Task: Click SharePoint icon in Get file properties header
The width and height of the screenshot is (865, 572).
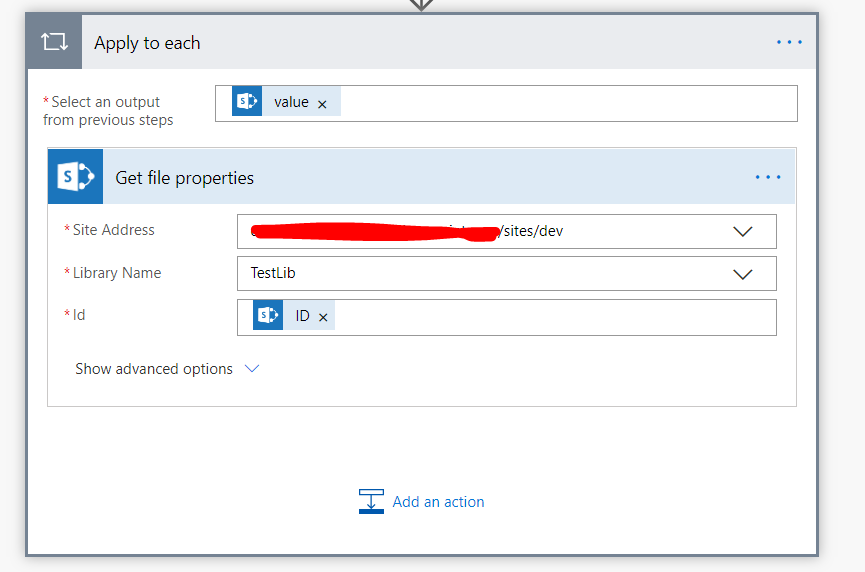Action: pyautogui.click(x=76, y=177)
